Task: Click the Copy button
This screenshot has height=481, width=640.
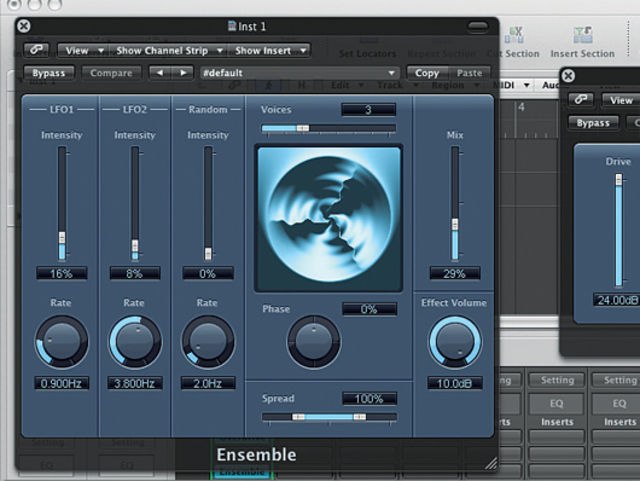Action: pyautogui.click(x=427, y=73)
